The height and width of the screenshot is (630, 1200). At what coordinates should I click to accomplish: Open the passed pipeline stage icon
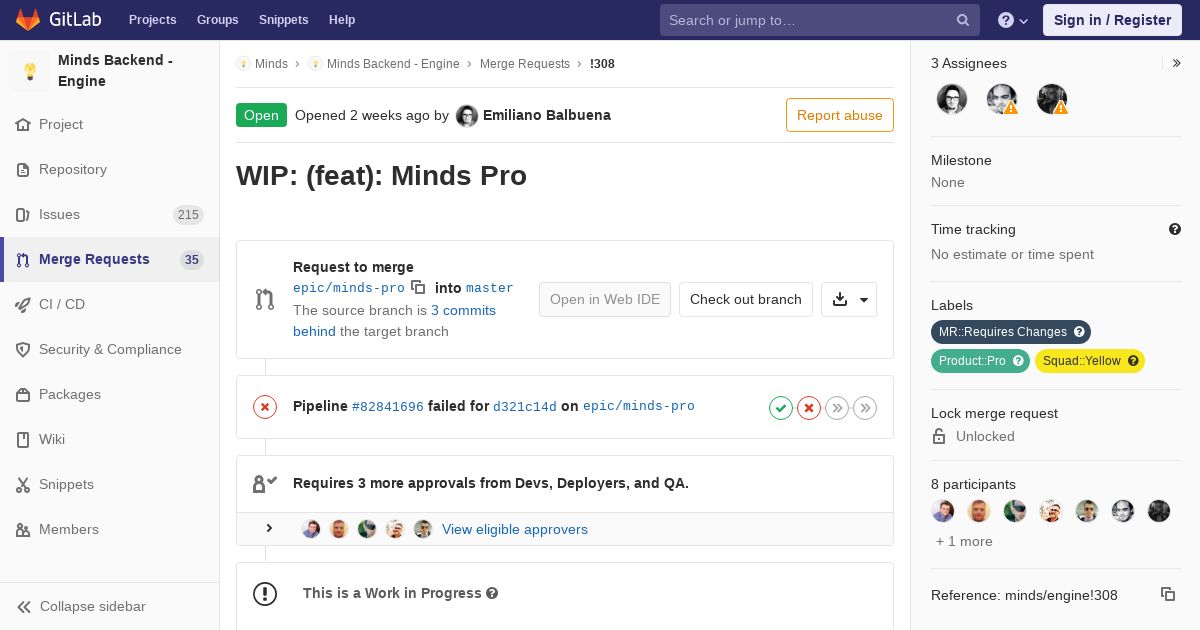point(781,407)
